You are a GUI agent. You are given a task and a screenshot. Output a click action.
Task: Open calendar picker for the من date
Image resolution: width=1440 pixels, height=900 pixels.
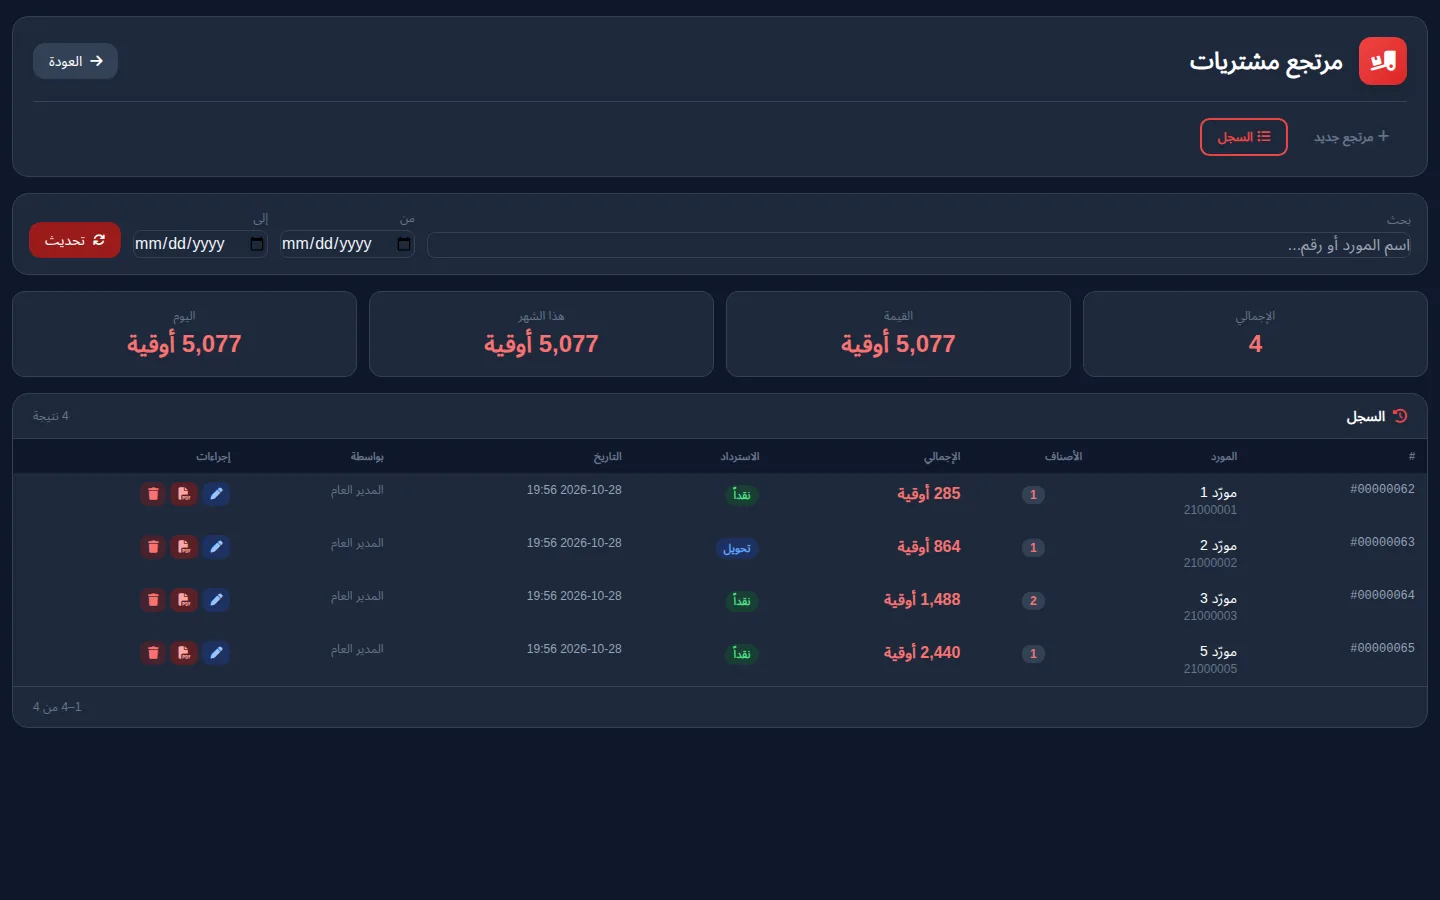tap(404, 244)
